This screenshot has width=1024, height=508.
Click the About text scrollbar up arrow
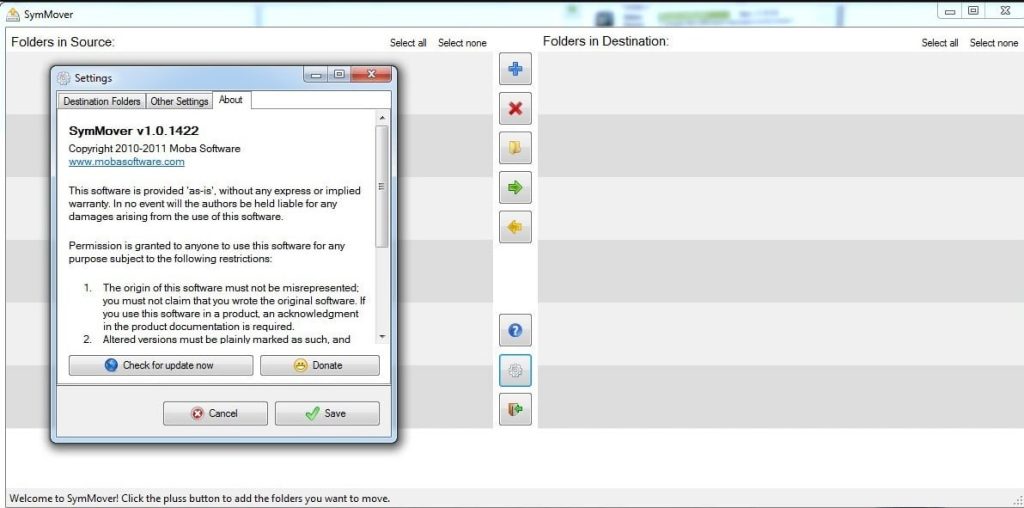(382, 118)
